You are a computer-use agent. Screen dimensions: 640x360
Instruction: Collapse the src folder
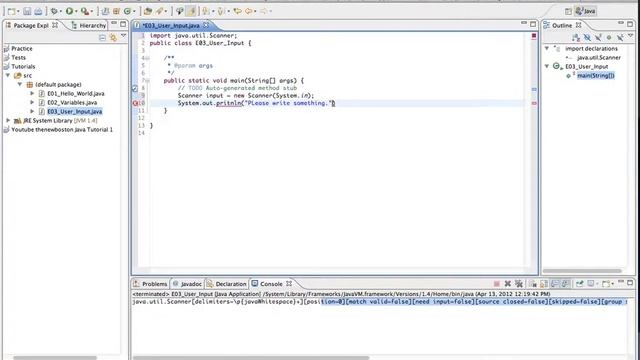[x=8, y=76]
